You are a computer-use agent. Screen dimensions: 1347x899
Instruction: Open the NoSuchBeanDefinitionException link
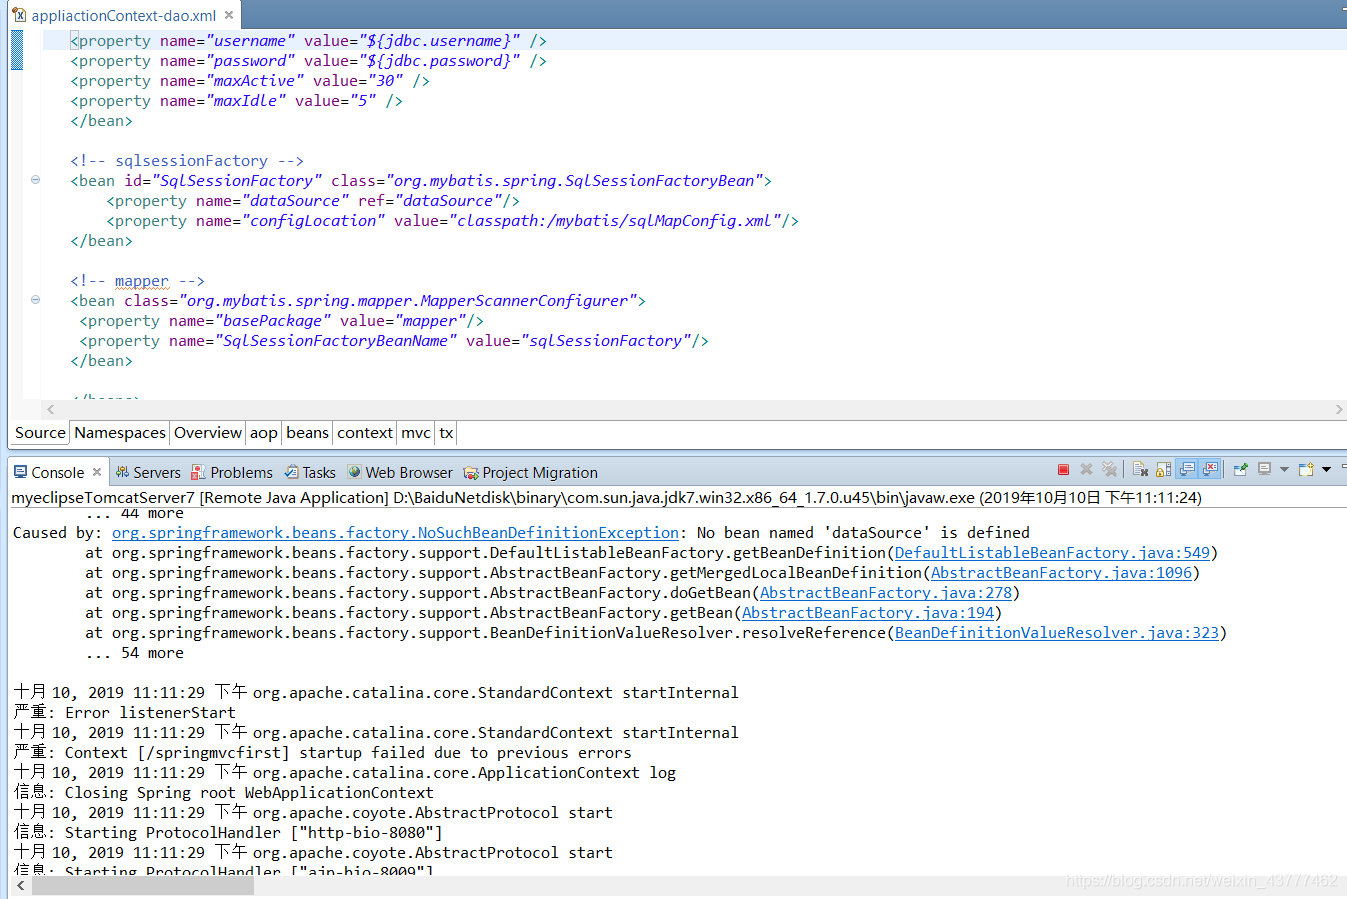(x=395, y=533)
